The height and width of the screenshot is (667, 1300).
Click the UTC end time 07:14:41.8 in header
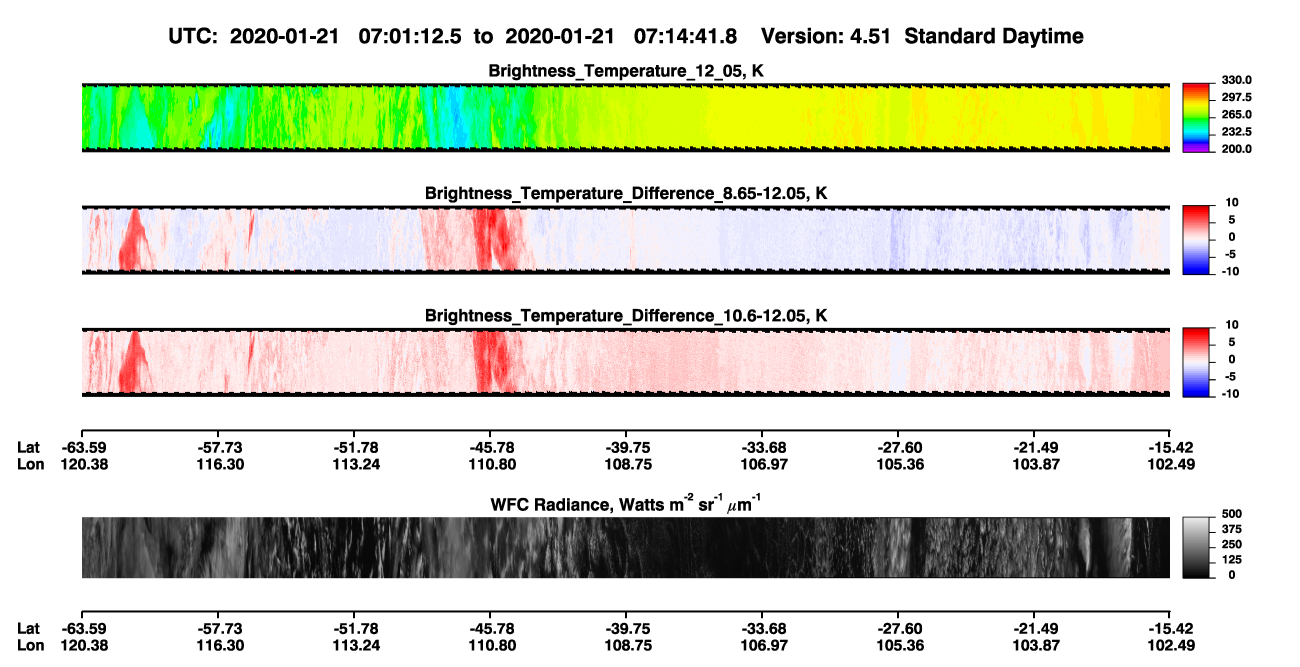tap(686, 37)
